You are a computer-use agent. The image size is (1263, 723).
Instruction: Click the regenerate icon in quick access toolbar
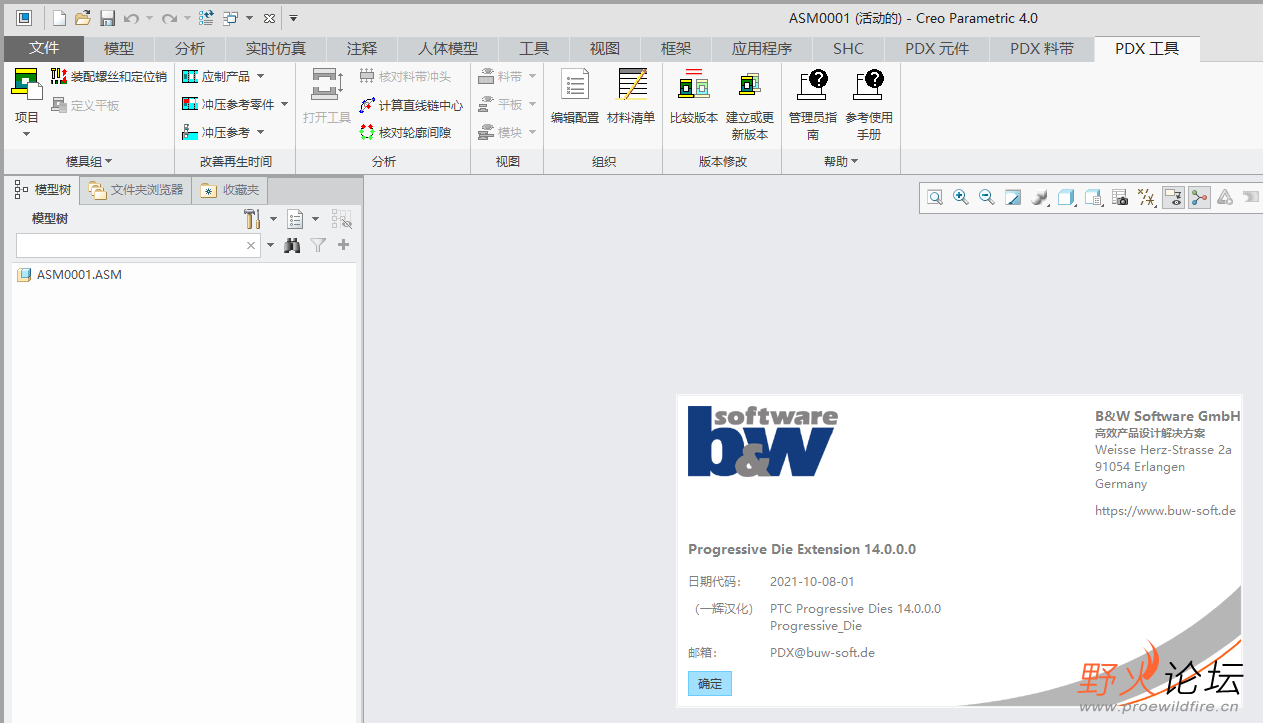click(x=206, y=18)
